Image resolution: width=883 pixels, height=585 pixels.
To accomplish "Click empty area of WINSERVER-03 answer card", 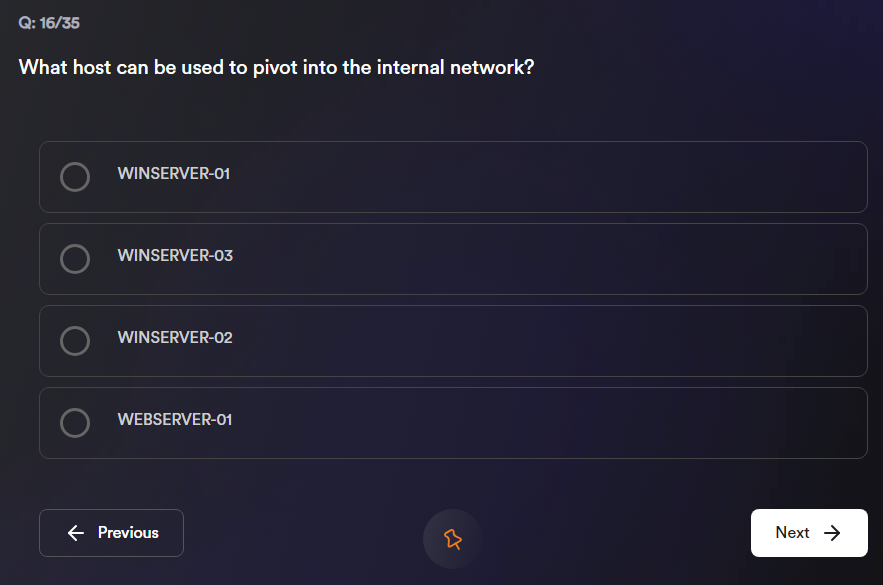I will 560,259.
